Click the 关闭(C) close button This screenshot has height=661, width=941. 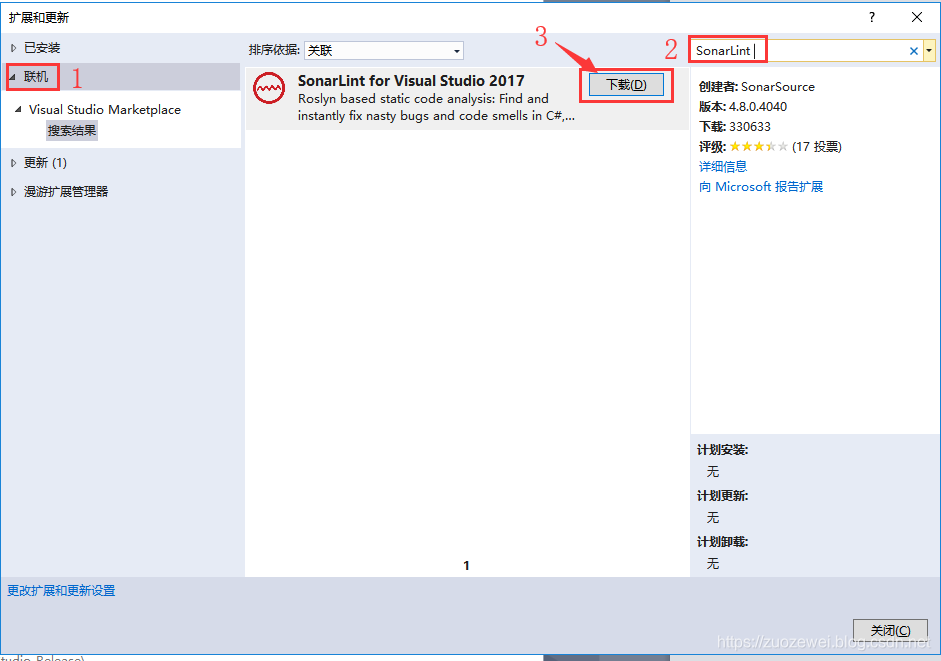[x=890, y=630]
